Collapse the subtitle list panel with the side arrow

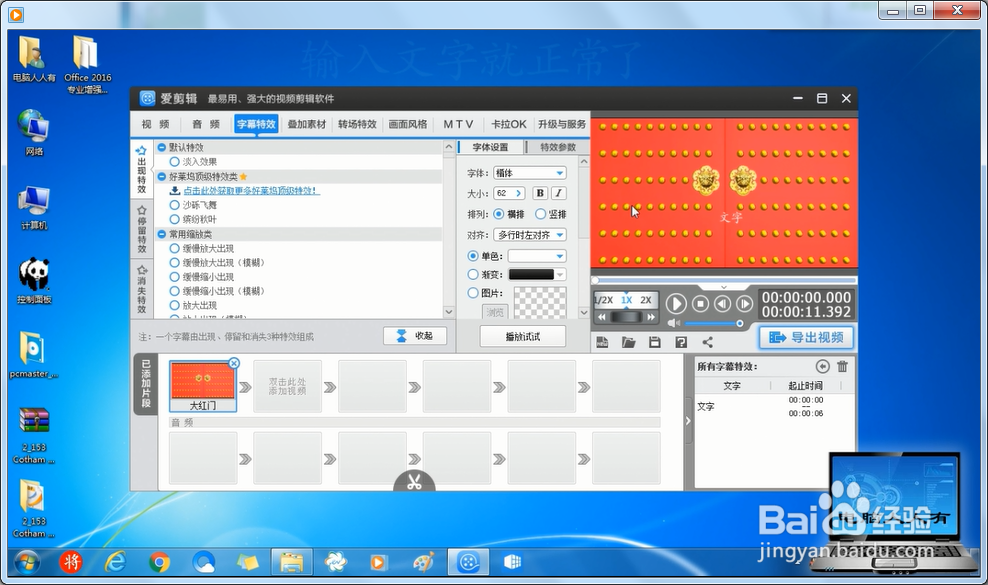(688, 420)
